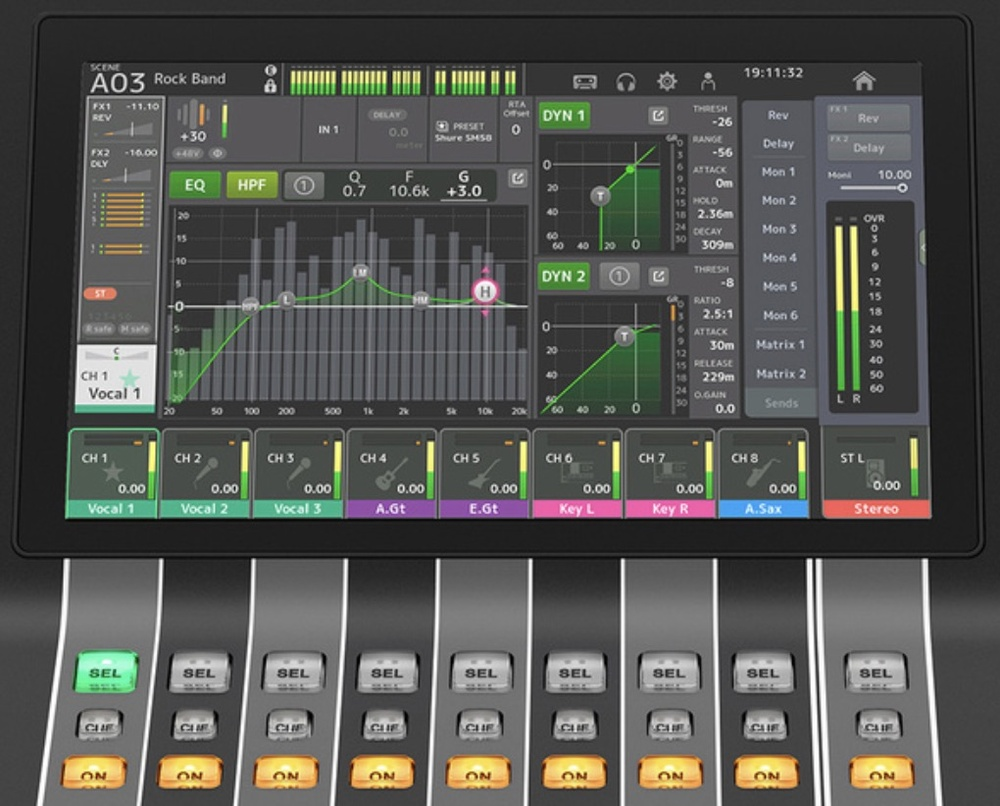This screenshot has height=806, width=1000.
Task: Open the EQ section pop-out icon
Action: 517,178
